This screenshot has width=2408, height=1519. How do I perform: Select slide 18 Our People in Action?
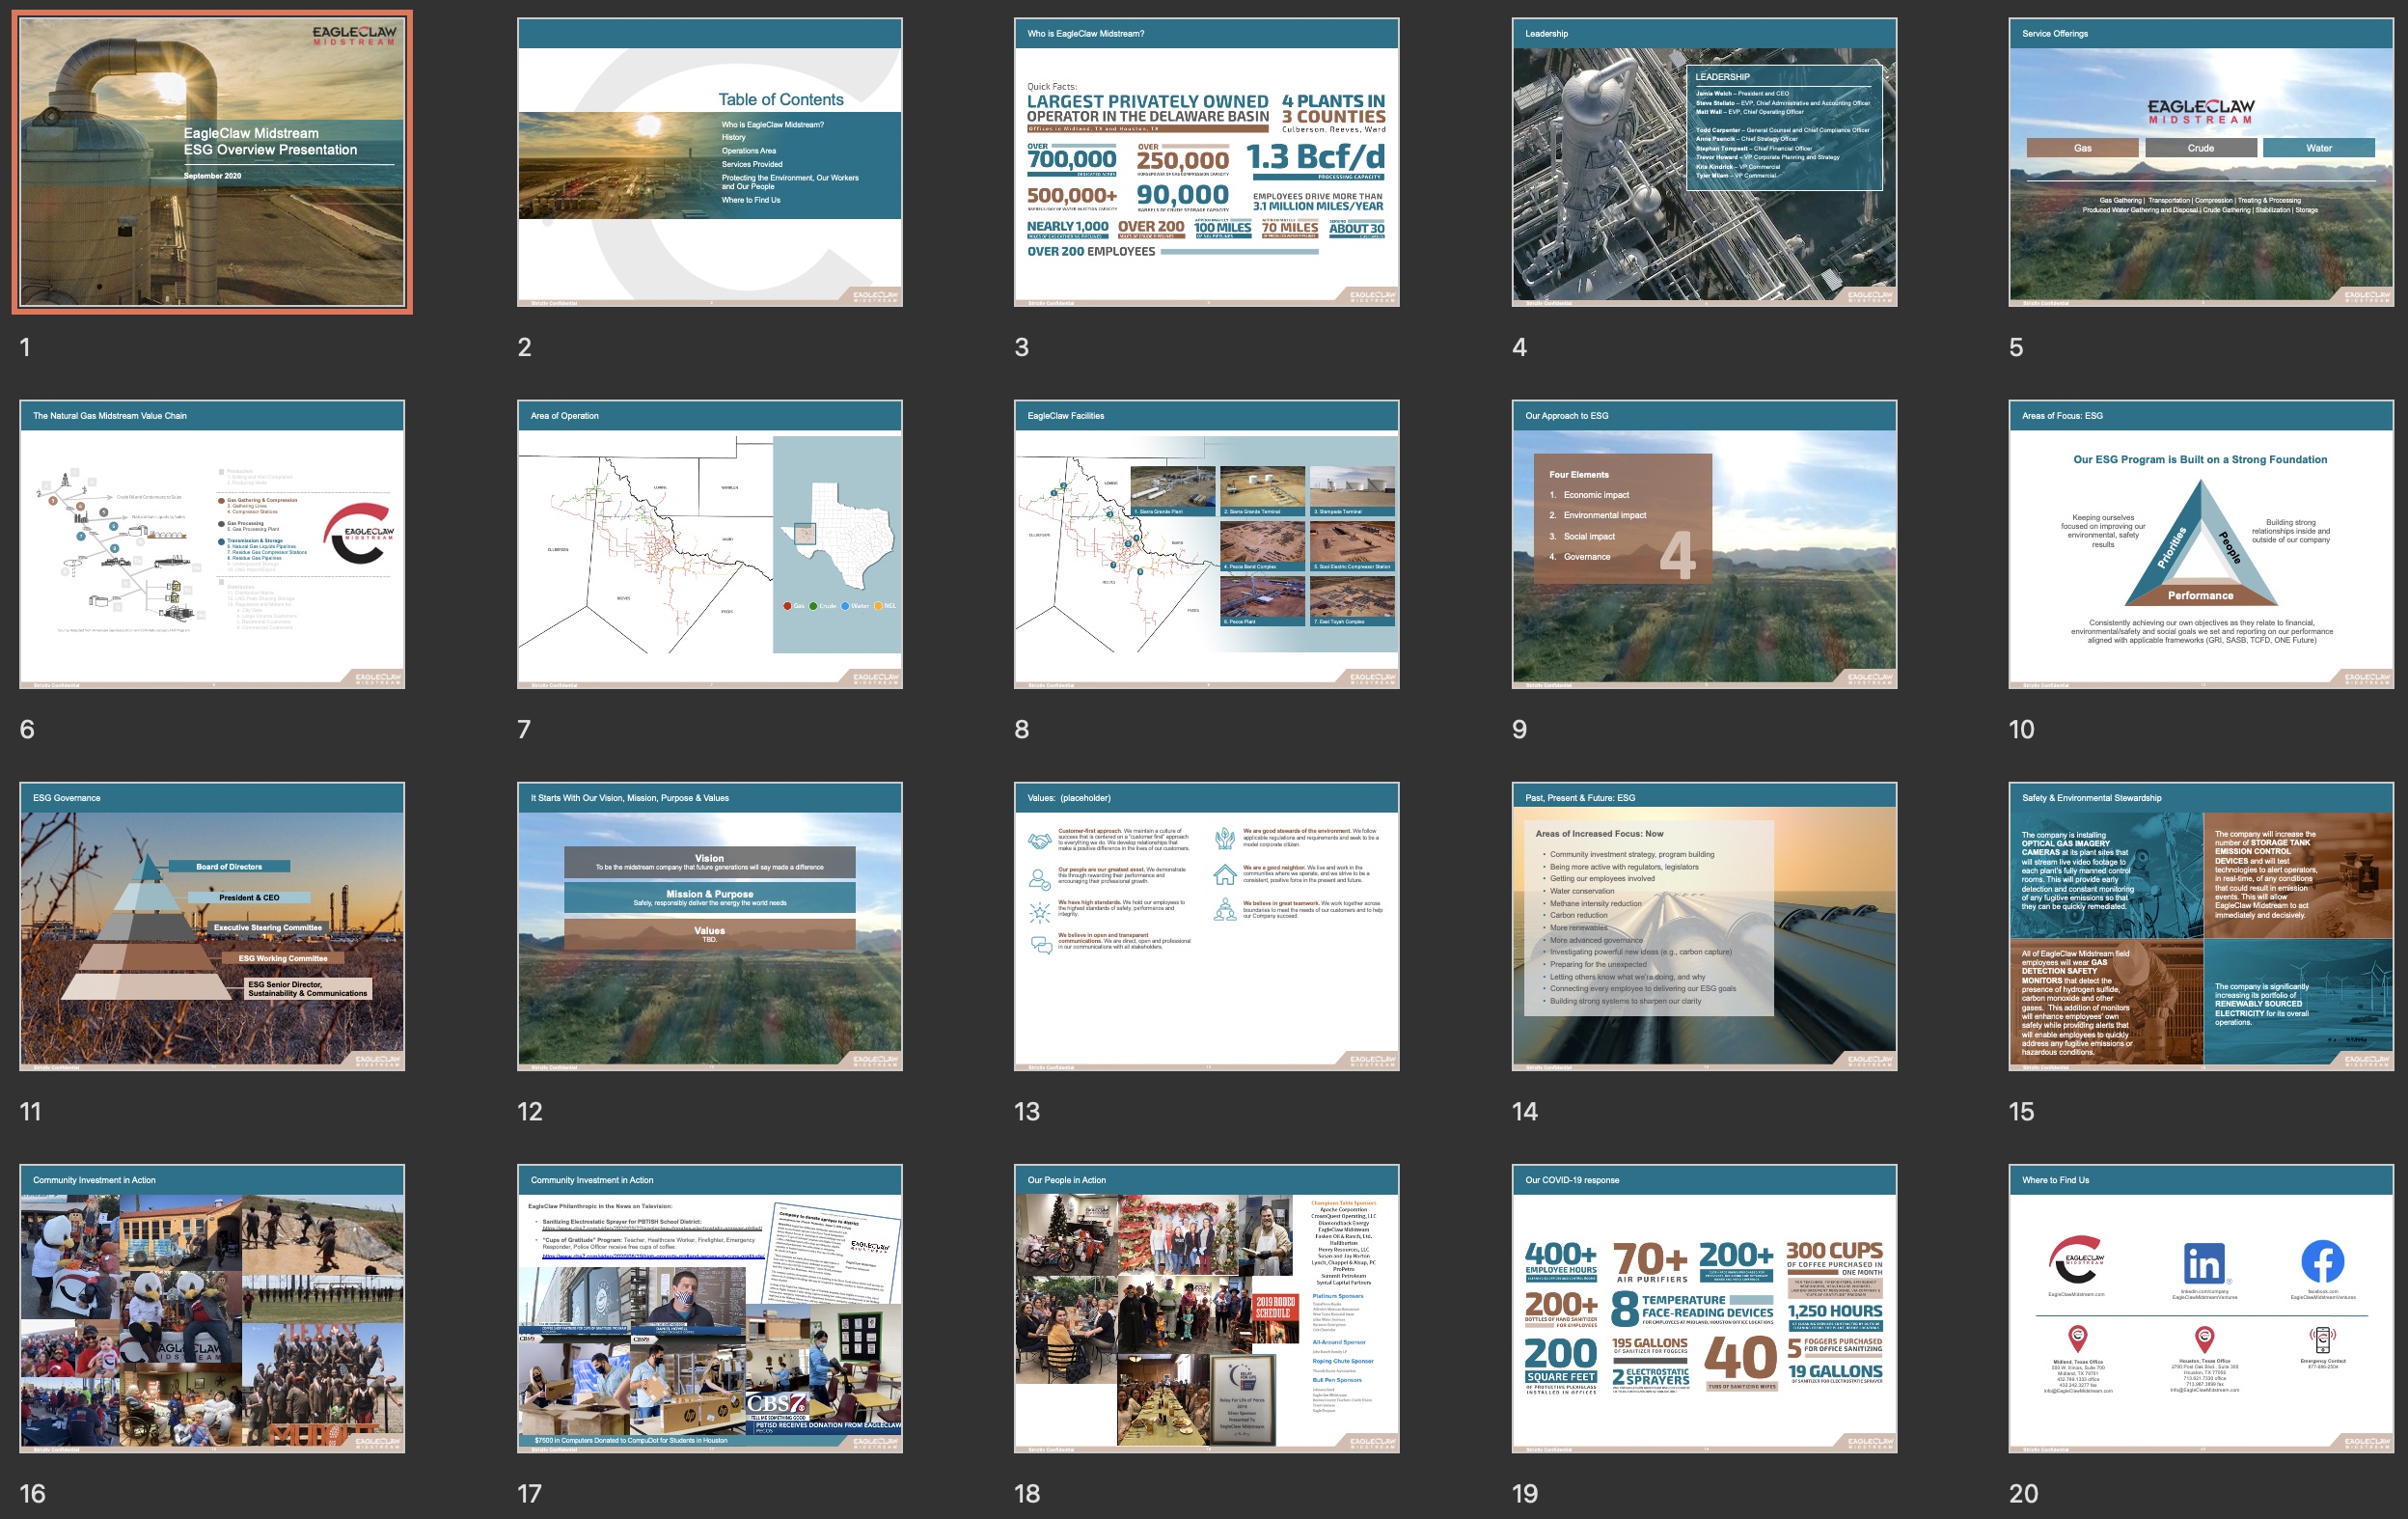click(x=1207, y=1308)
